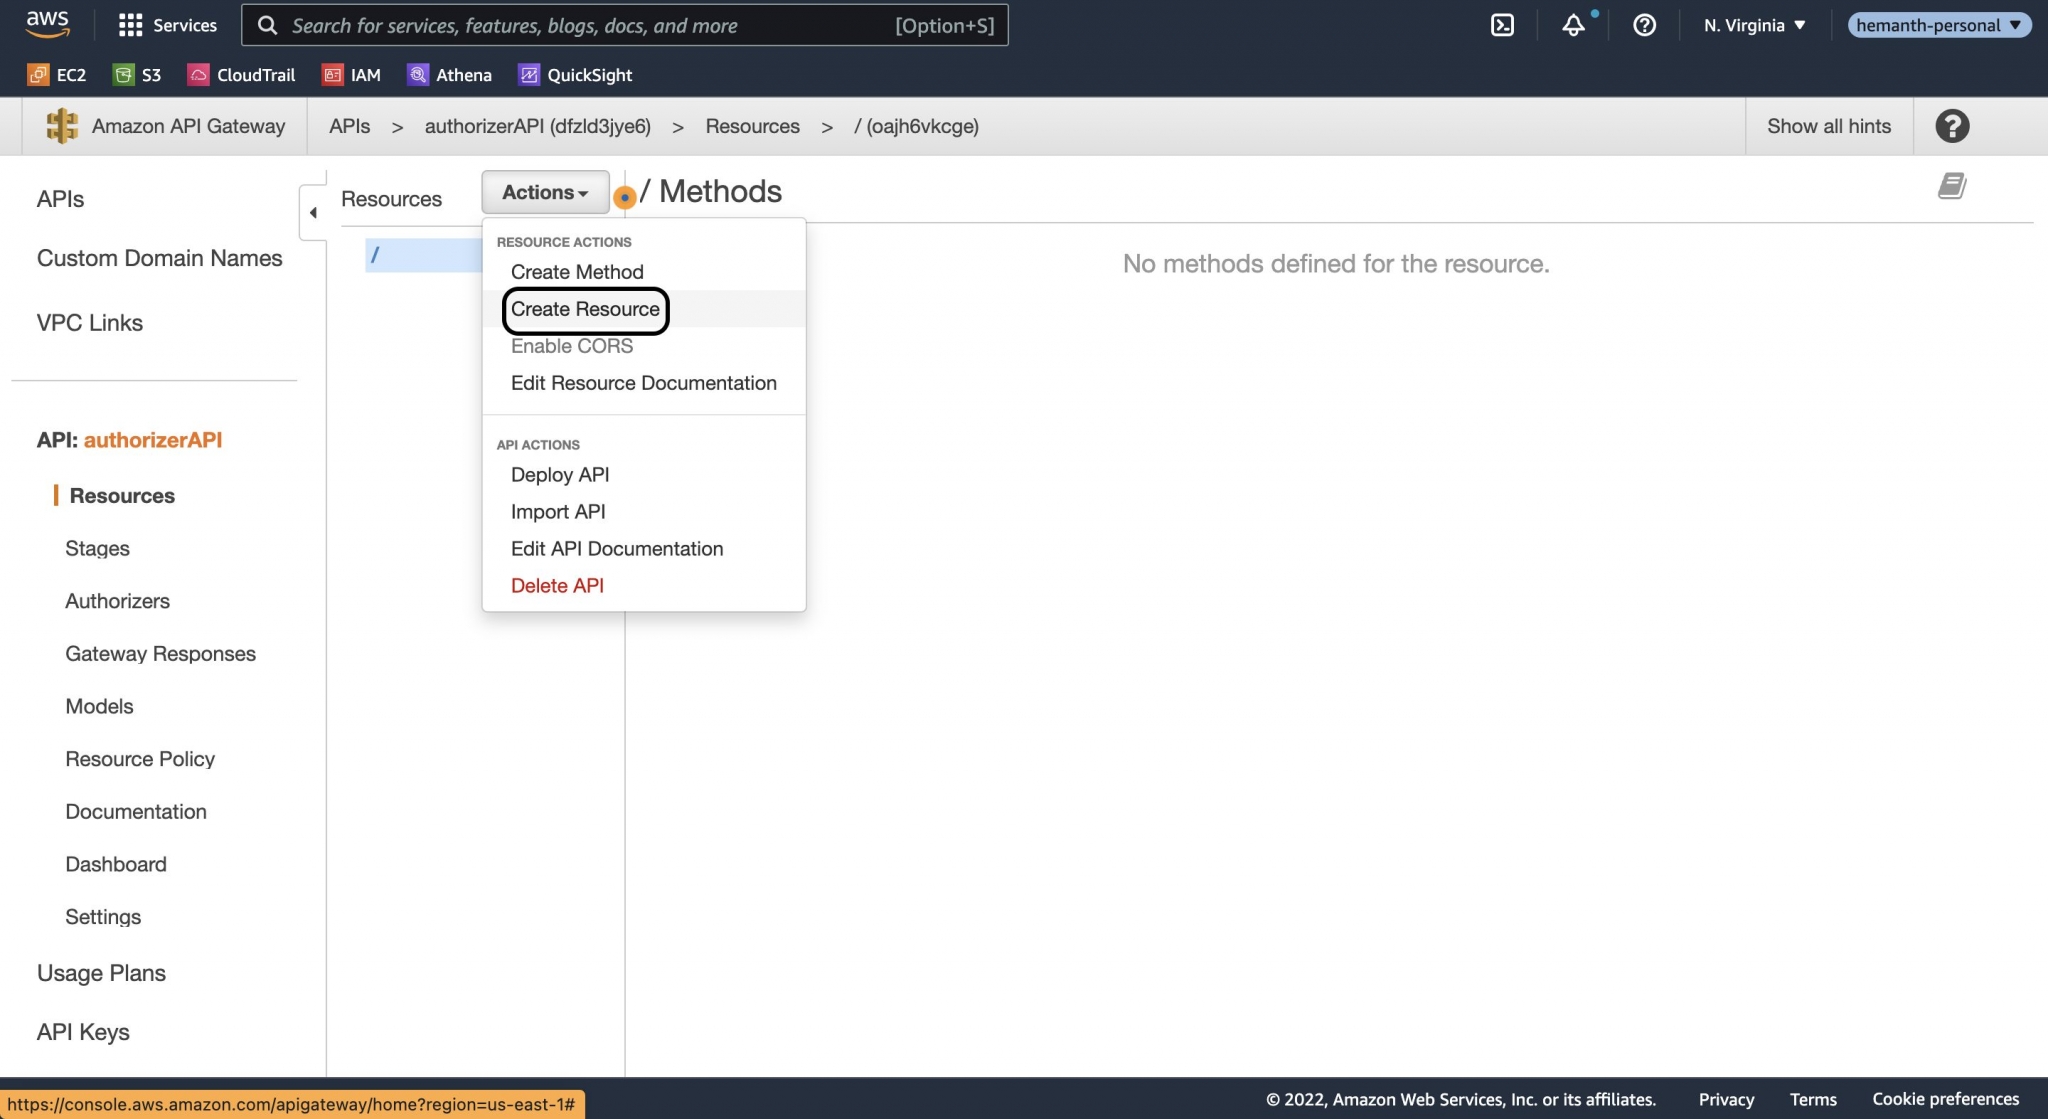
Task: Open the AWS help question mark menu
Action: tap(1644, 25)
